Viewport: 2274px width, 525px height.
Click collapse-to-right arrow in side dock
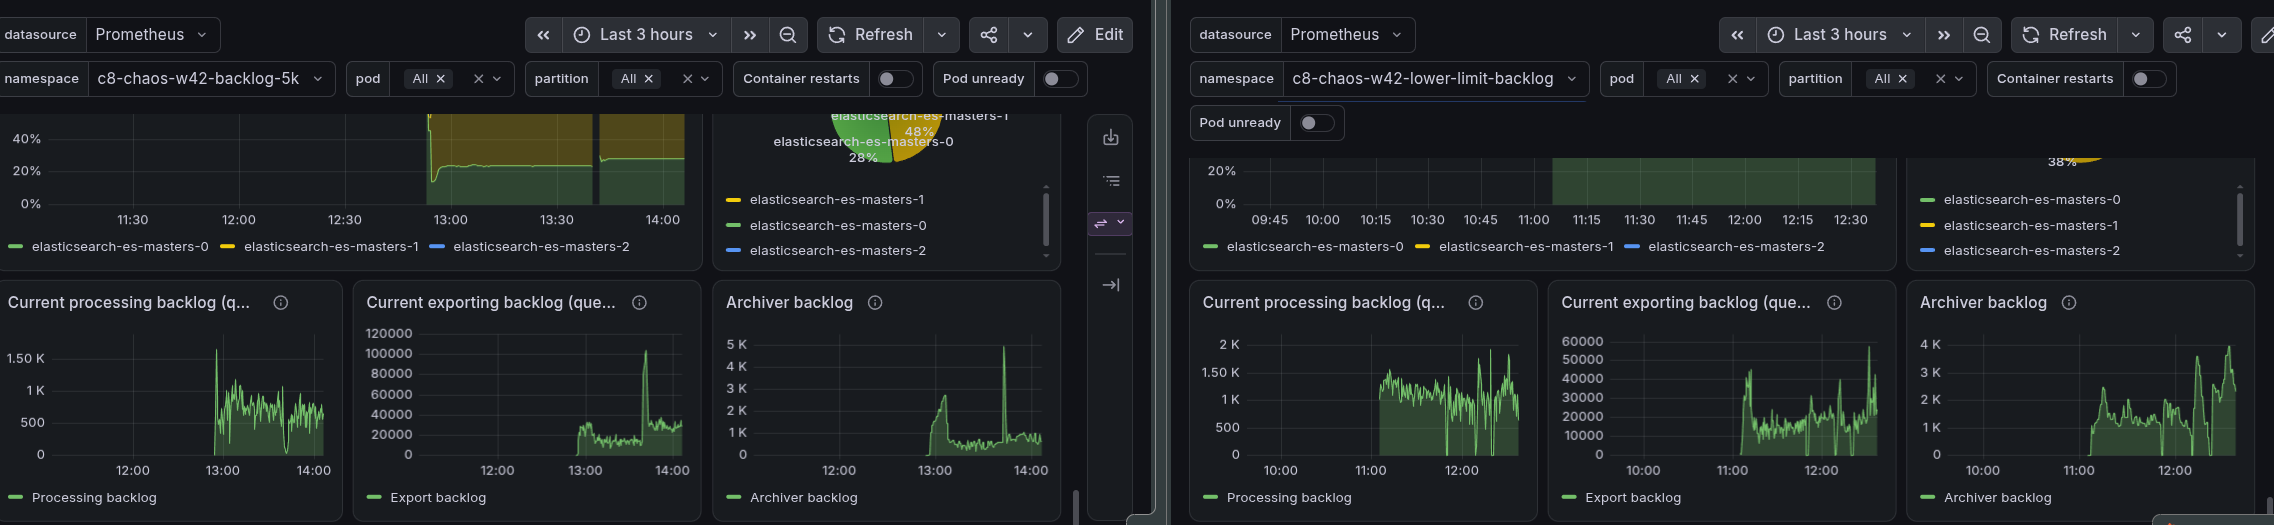tap(1111, 285)
